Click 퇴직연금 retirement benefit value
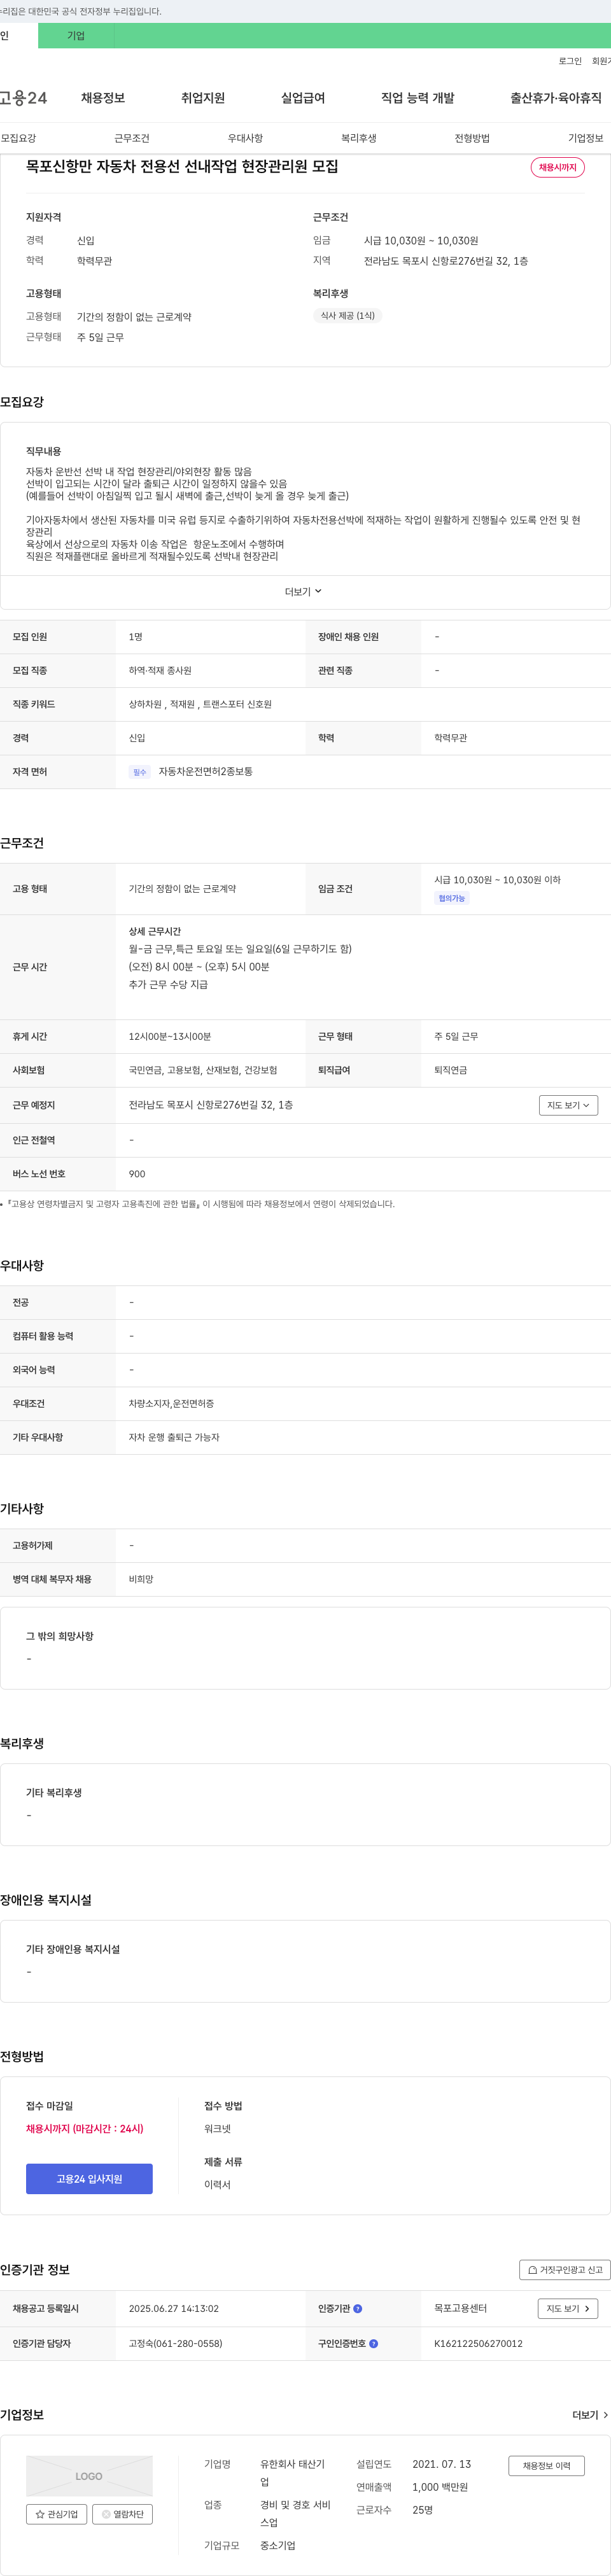 (x=451, y=1070)
